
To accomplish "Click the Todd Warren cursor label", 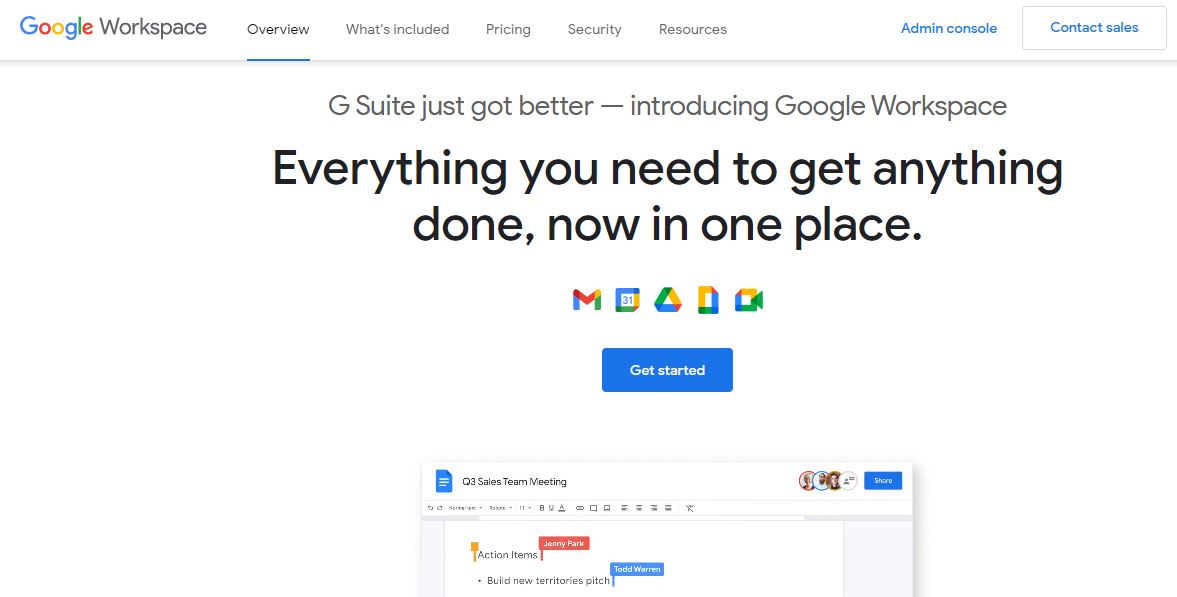I will 637,569.
